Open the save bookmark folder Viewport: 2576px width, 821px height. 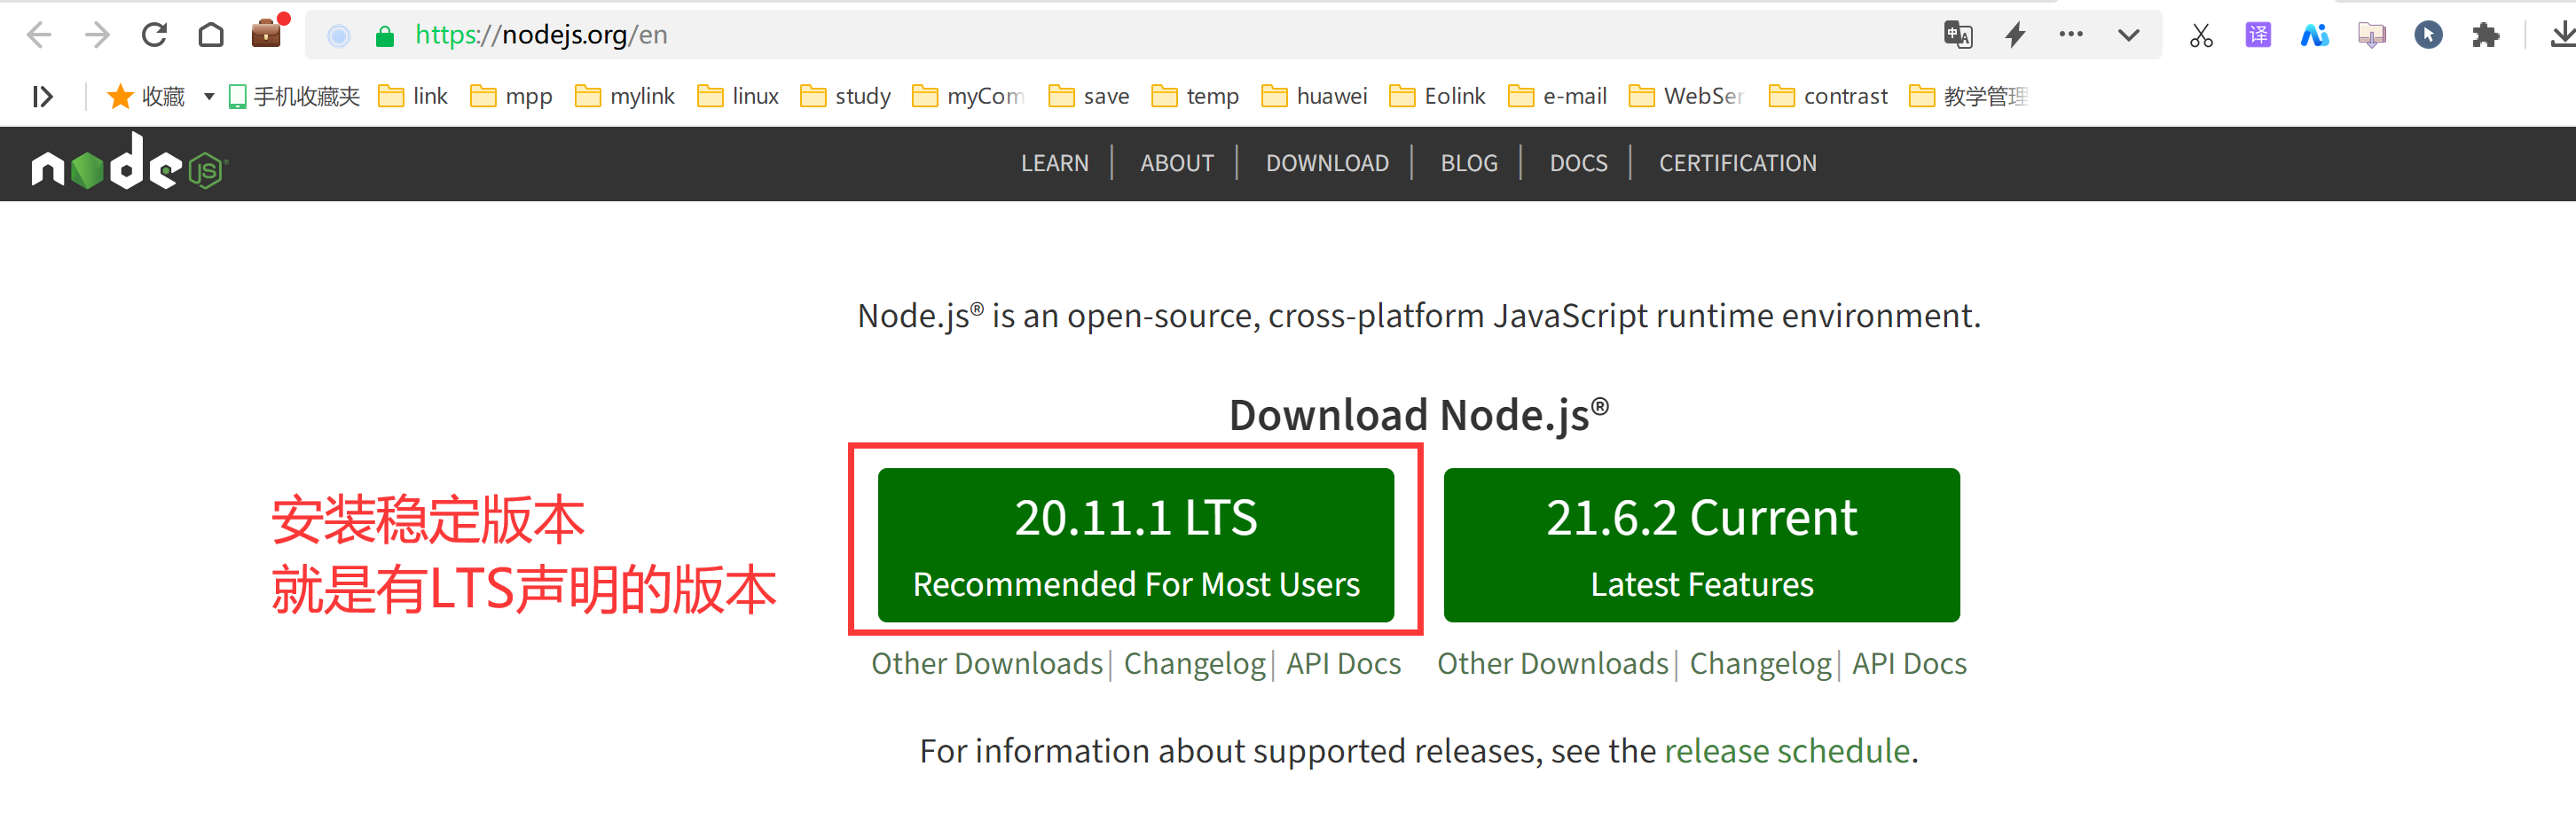pos(1089,96)
